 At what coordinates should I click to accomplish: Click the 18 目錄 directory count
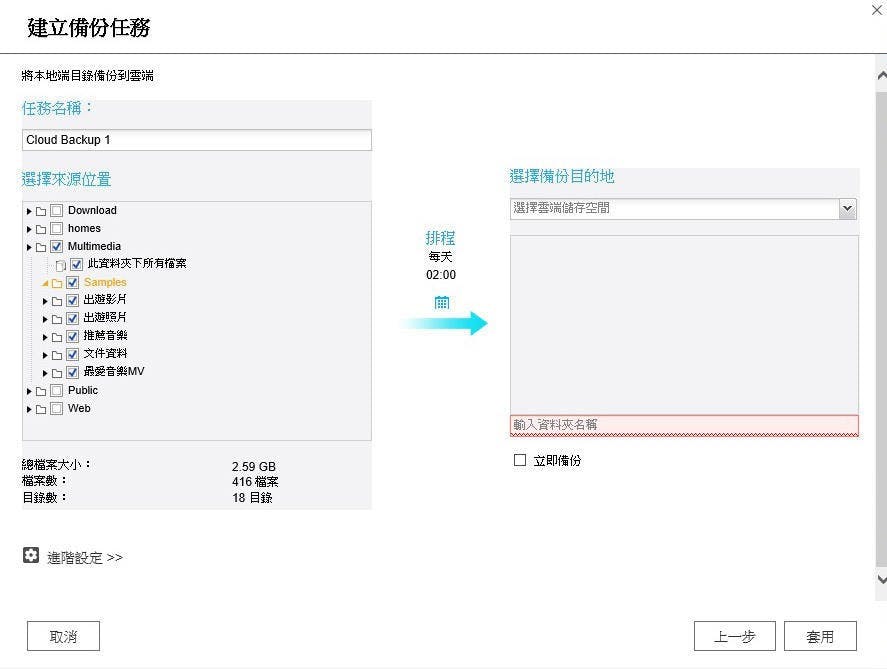(x=252, y=498)
